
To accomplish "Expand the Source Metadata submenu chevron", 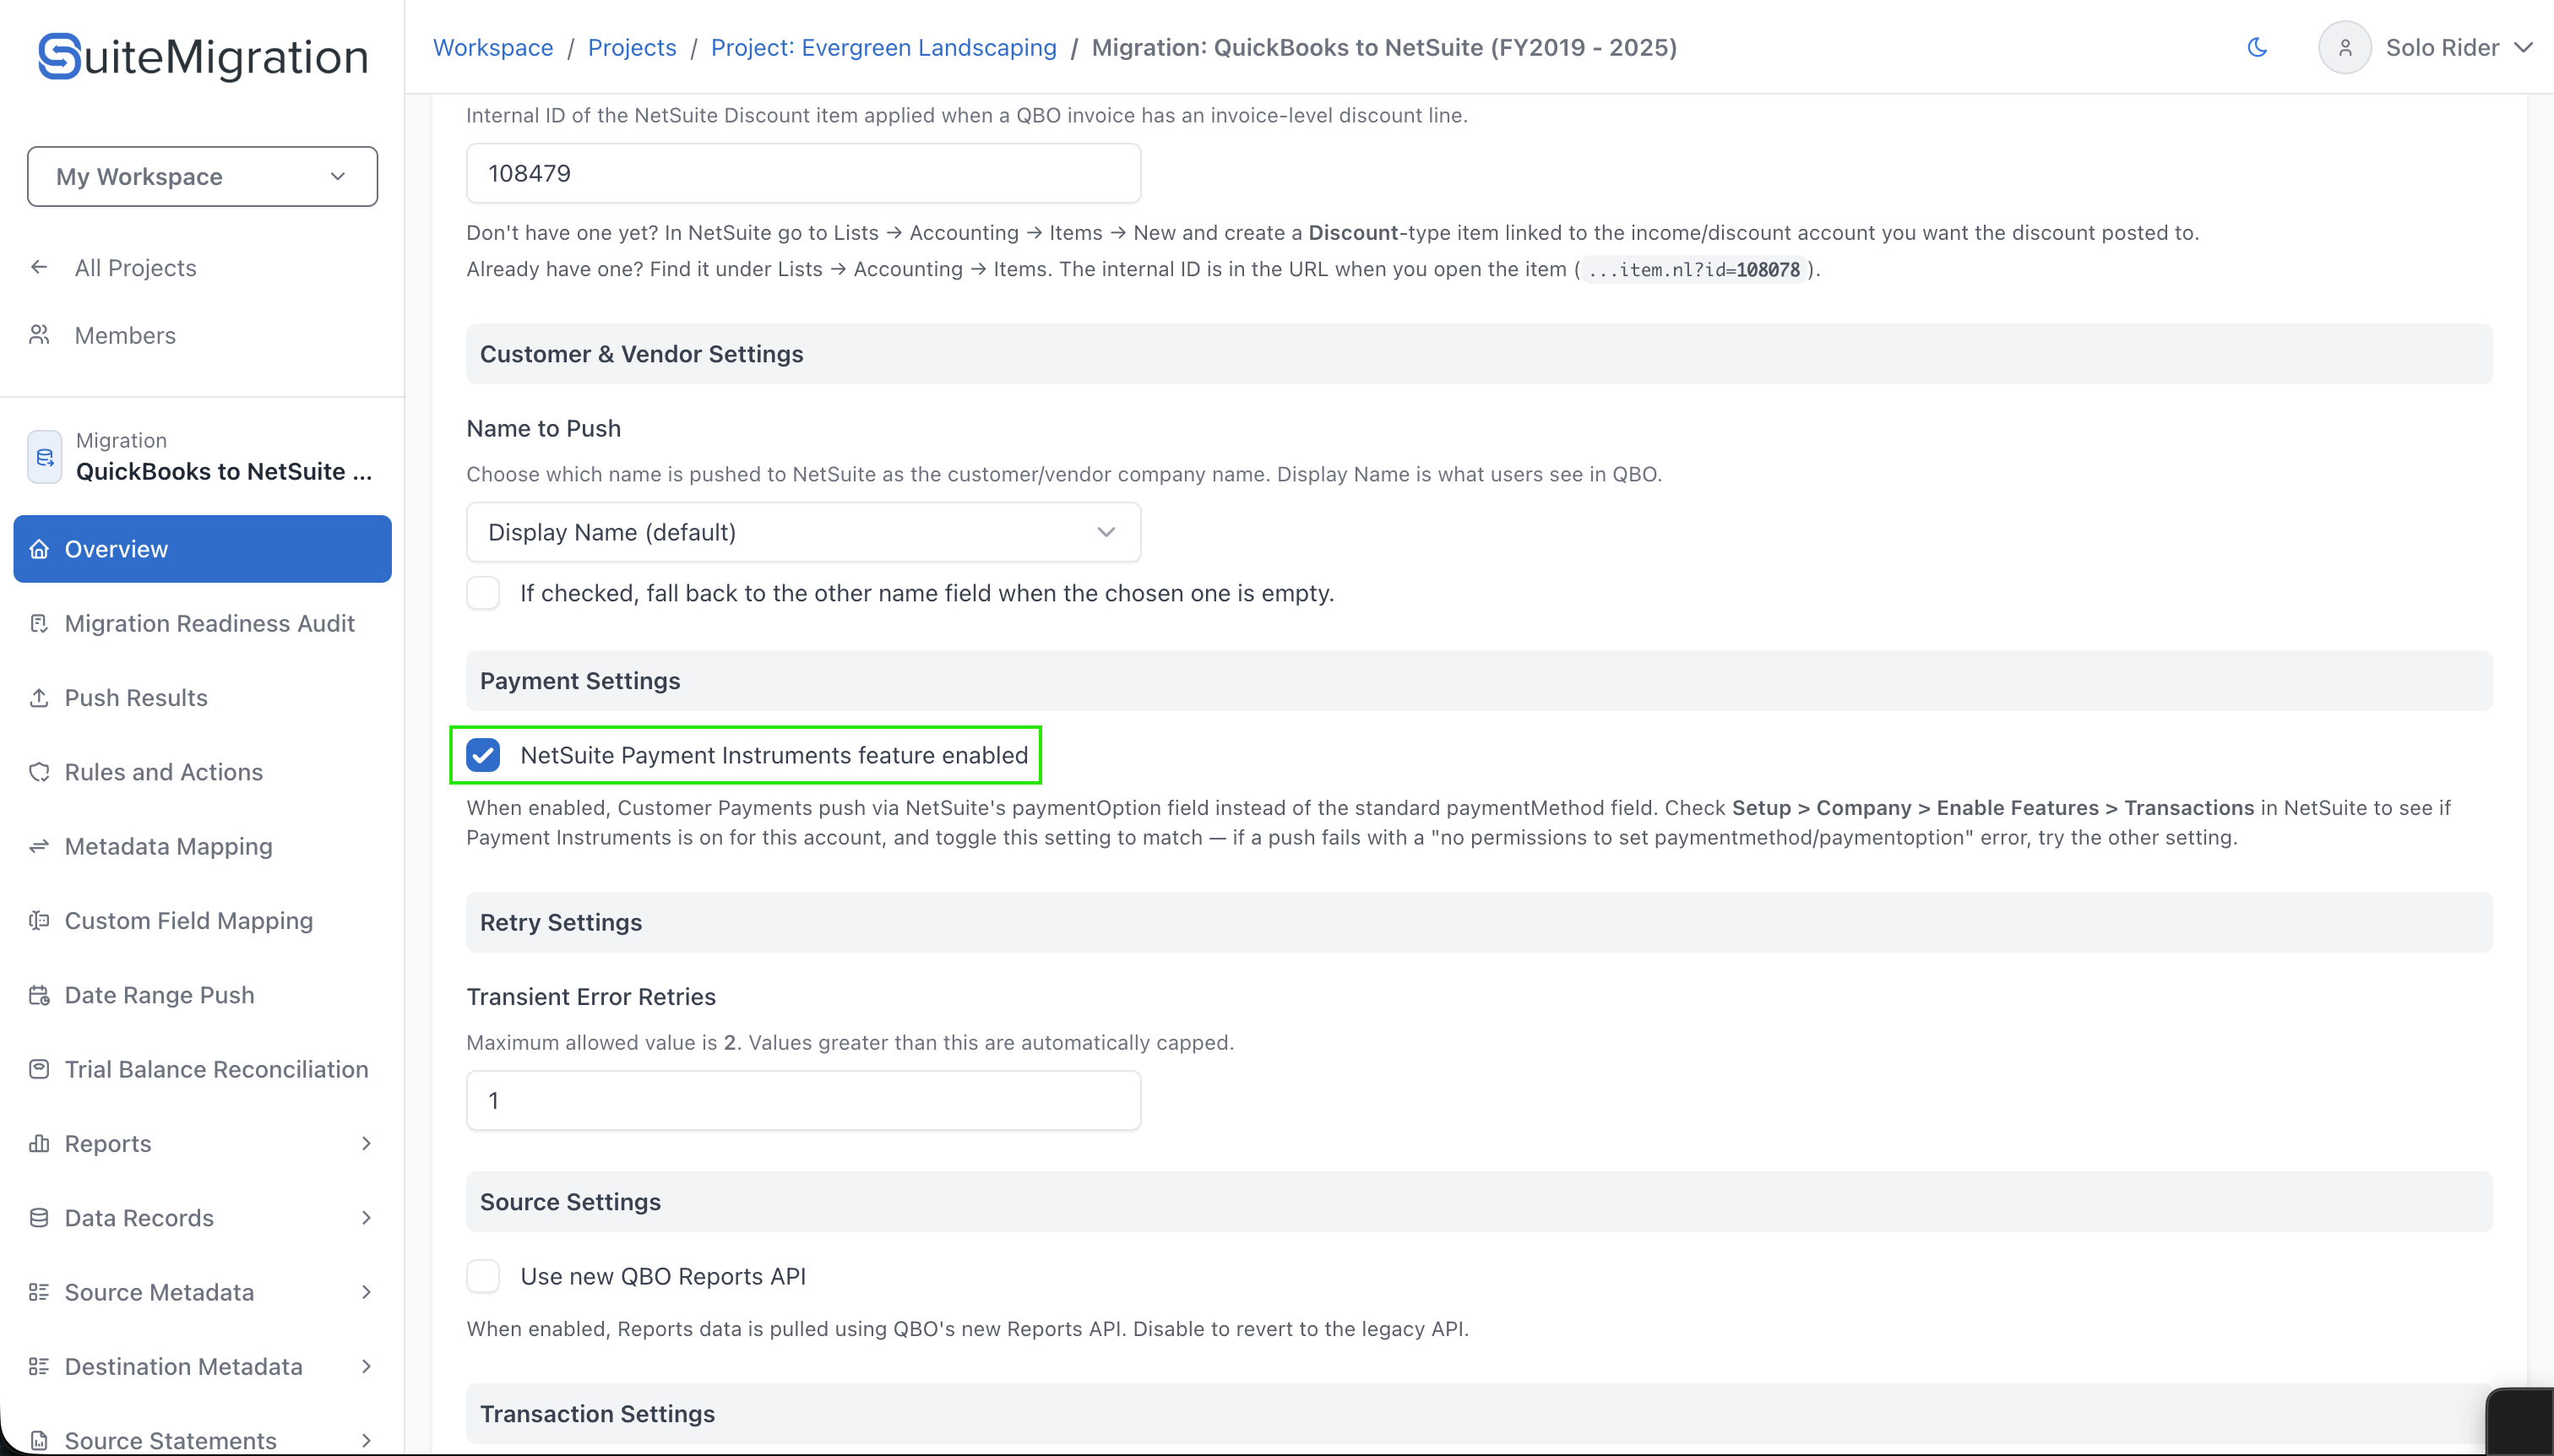I will pos(366,1292).
